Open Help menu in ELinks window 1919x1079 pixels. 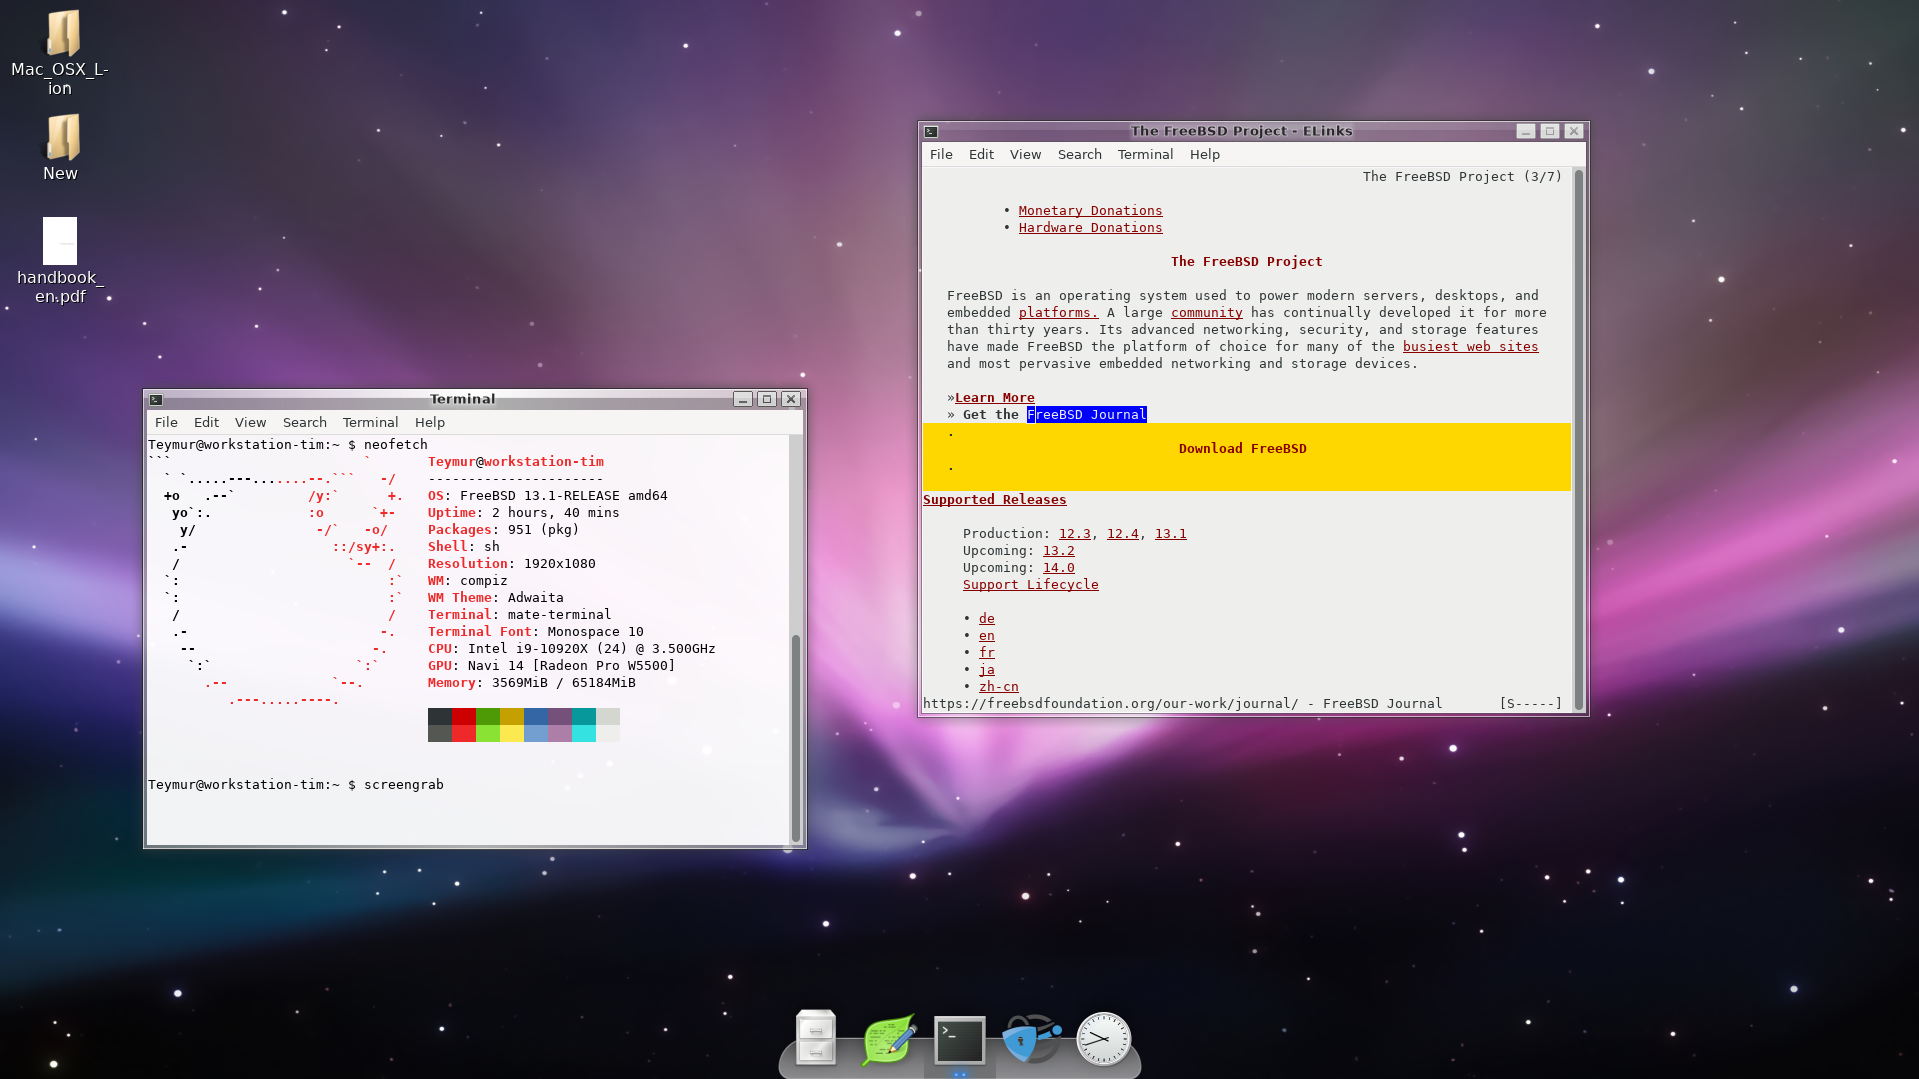[1205, 154]
